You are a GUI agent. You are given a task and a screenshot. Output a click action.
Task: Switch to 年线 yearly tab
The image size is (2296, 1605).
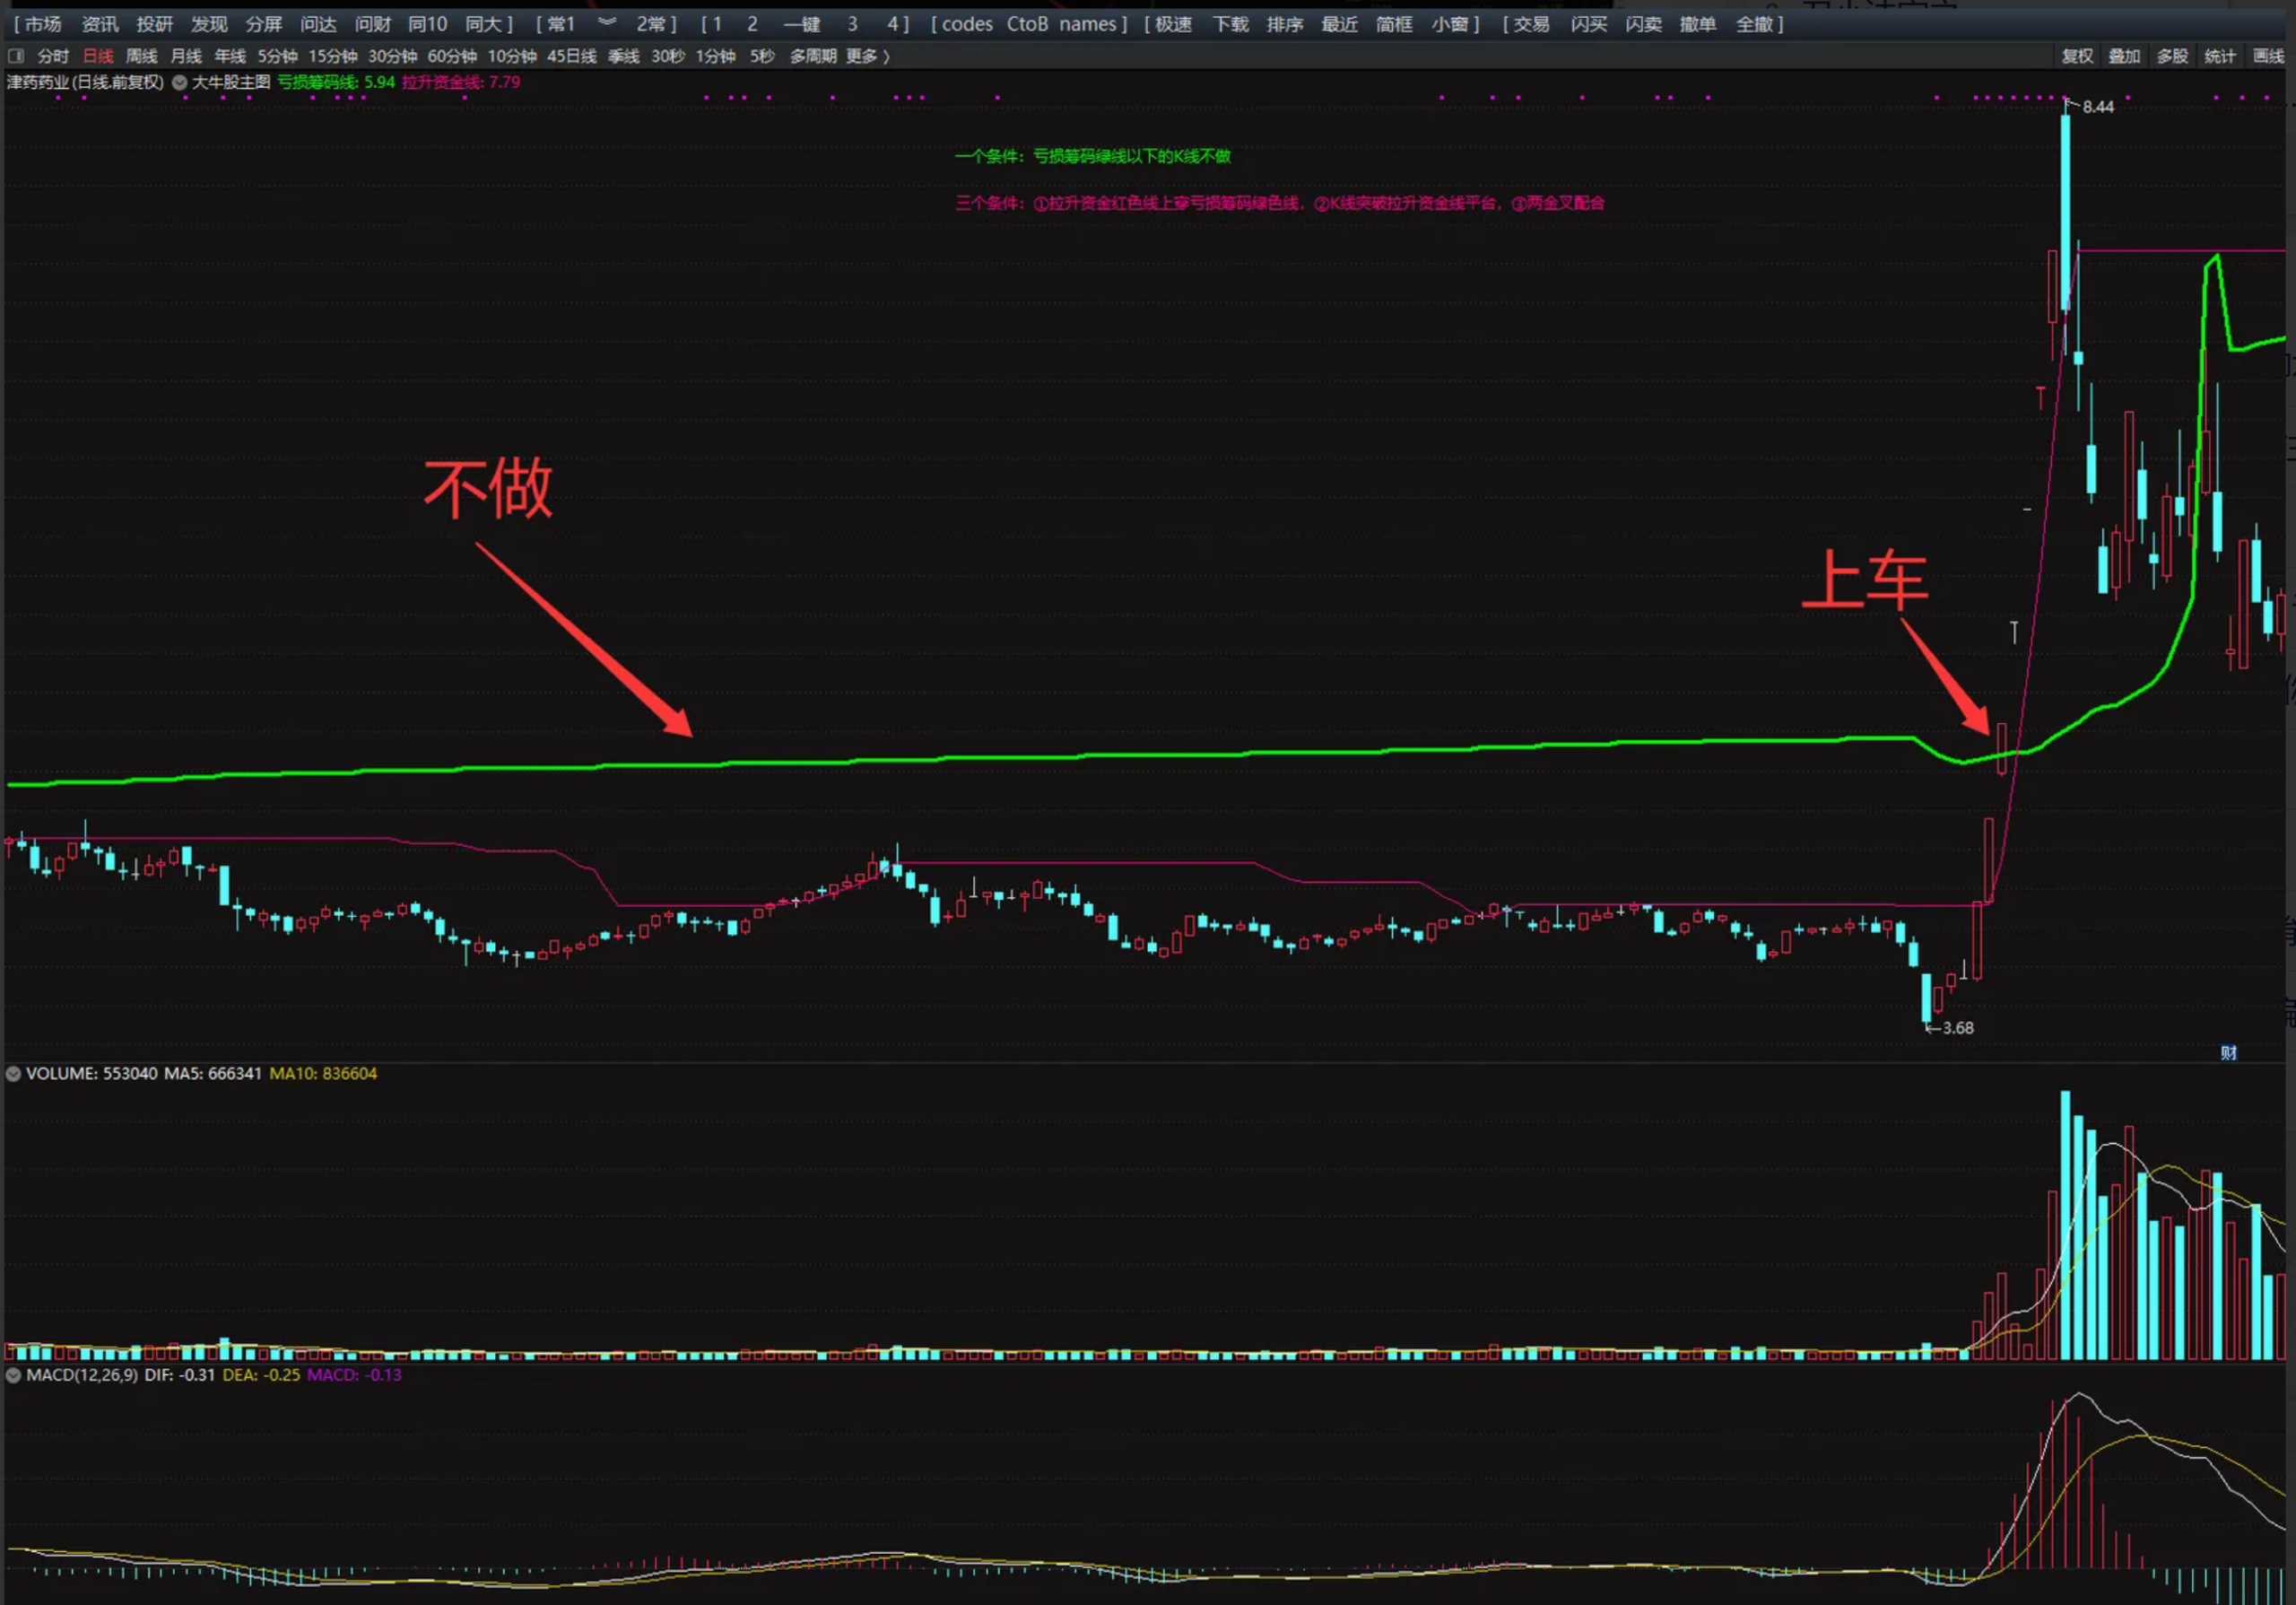pyautogui.click(x=230, y=56)
